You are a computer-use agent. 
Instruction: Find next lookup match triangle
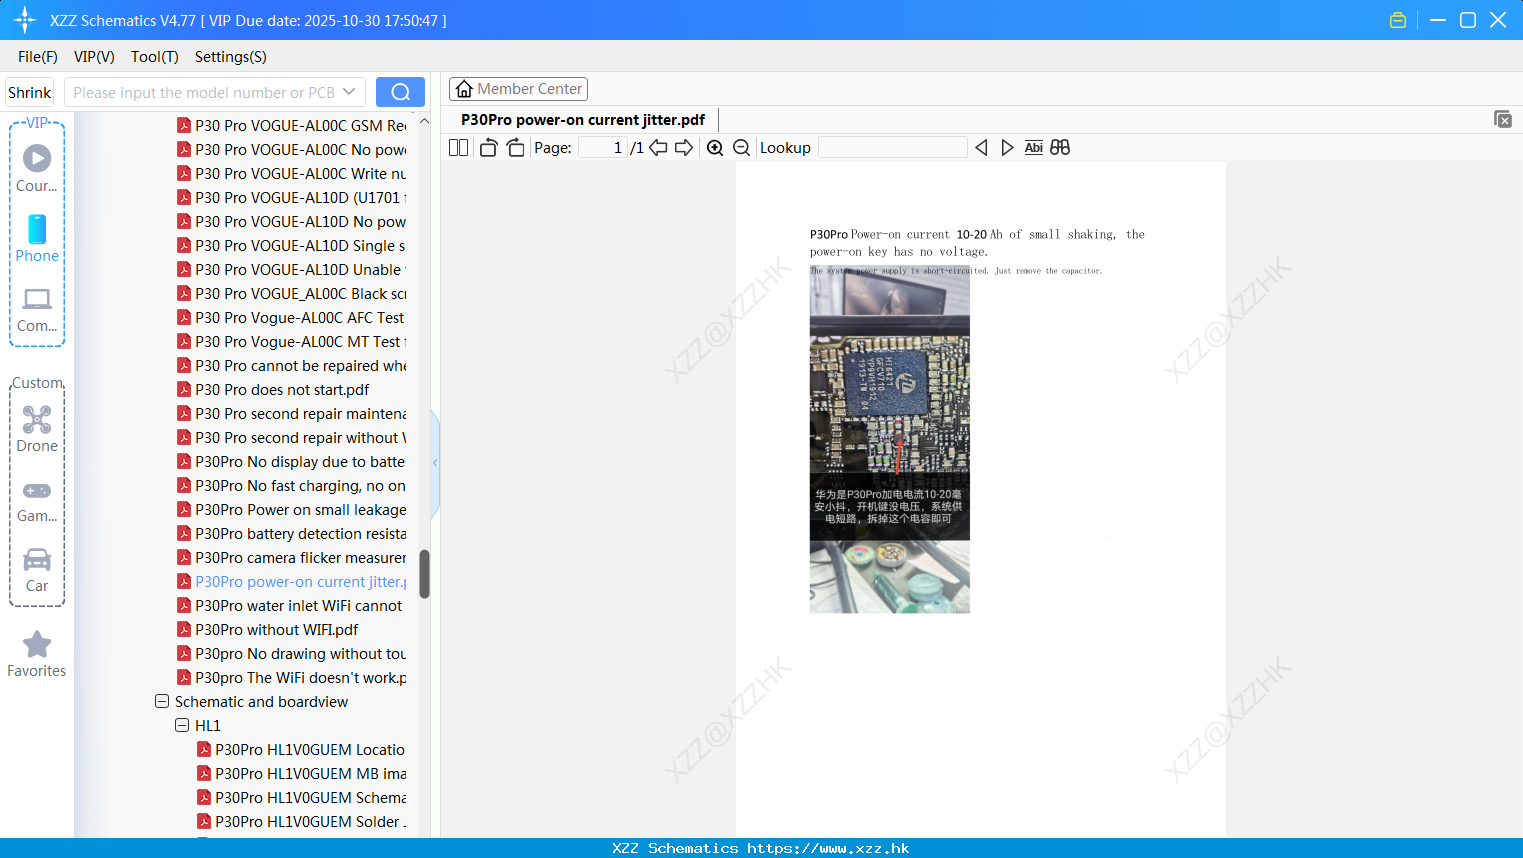pos(1007,147)
